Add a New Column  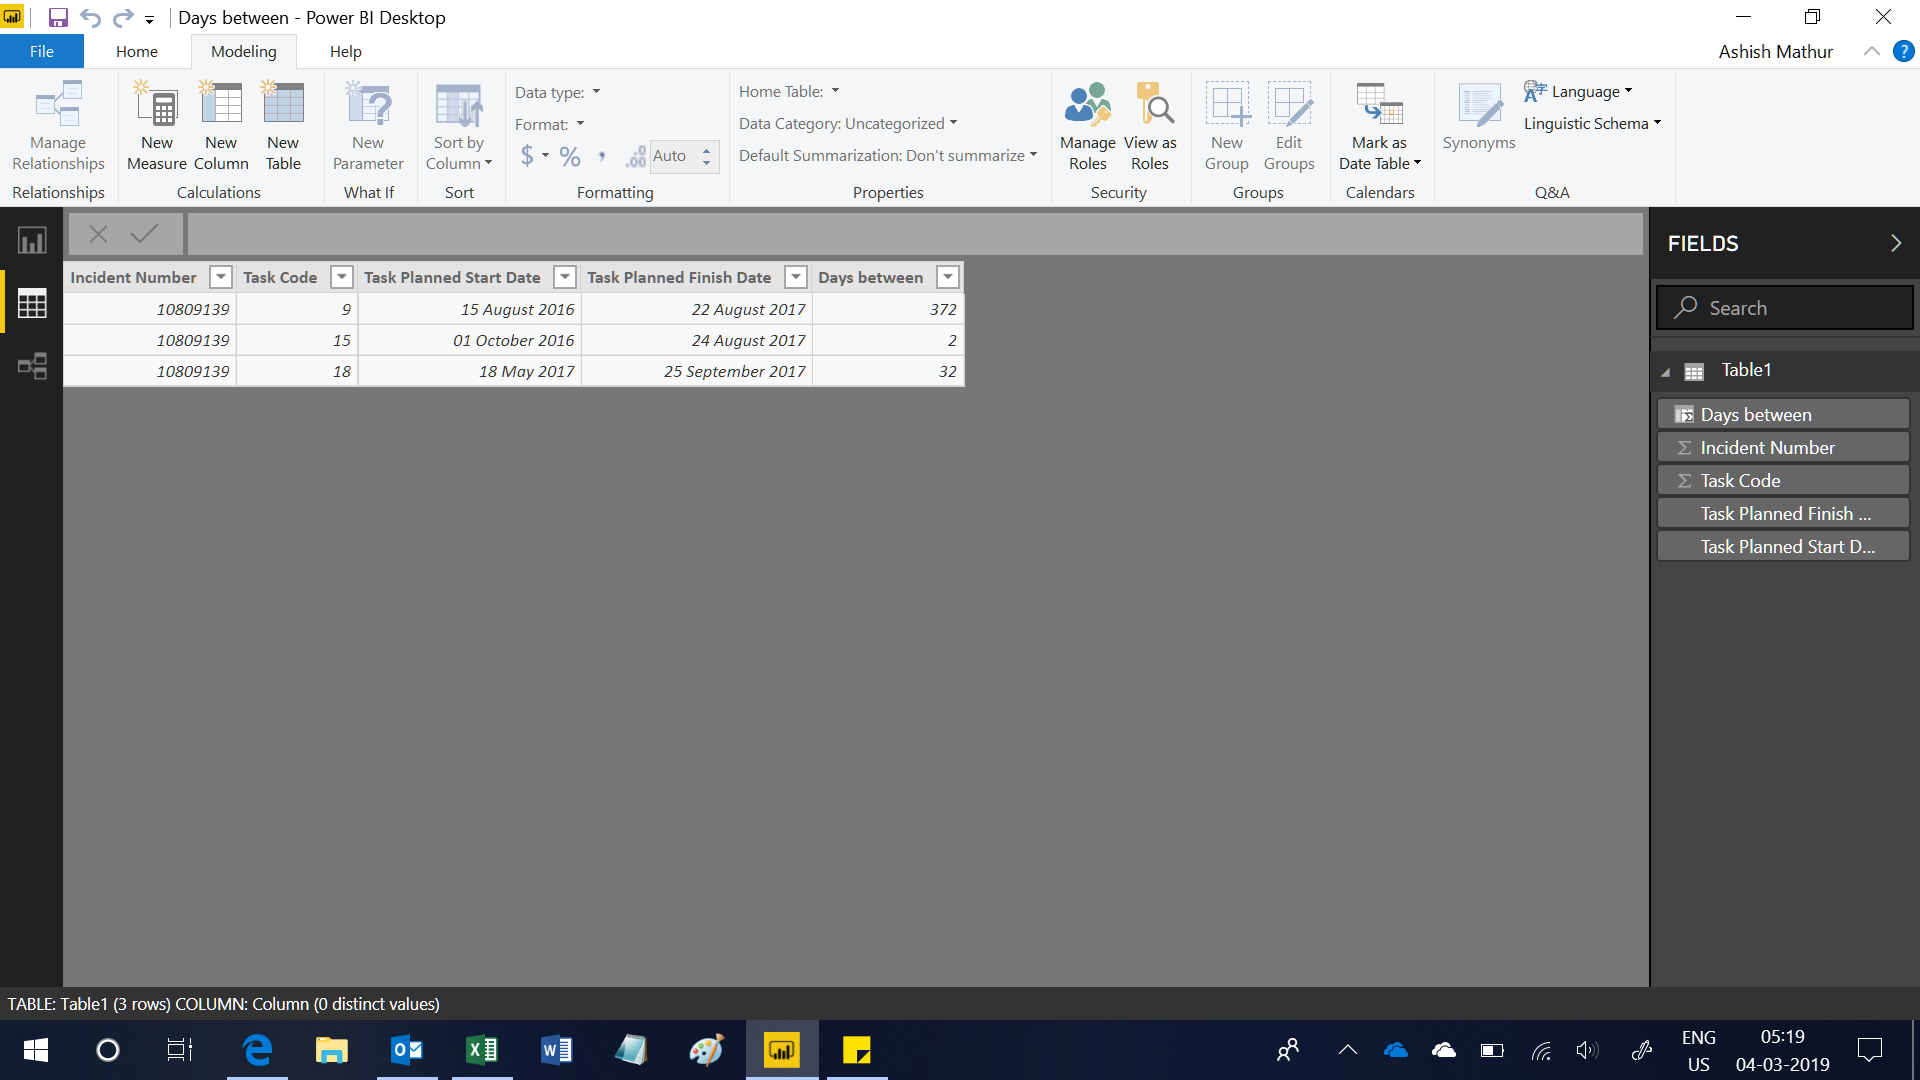[x=221, y=126]
